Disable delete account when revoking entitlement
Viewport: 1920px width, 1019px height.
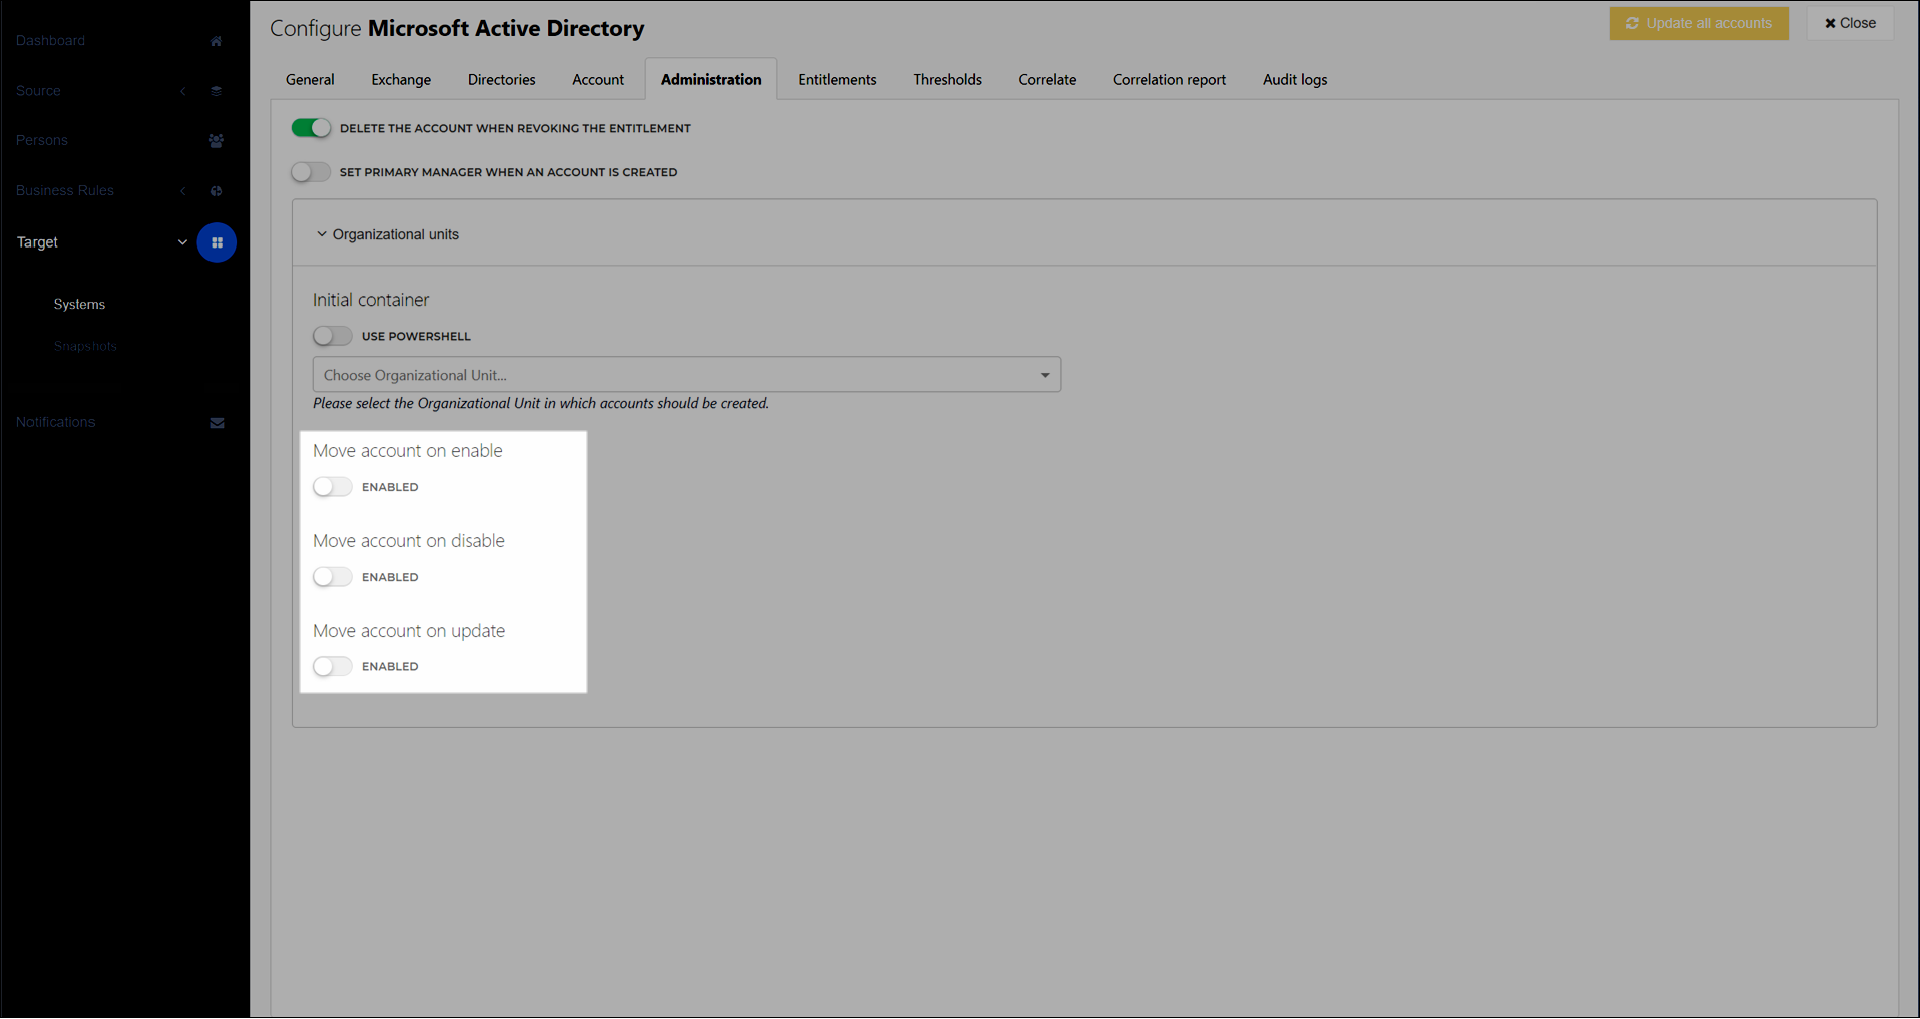tap(311, 128)
